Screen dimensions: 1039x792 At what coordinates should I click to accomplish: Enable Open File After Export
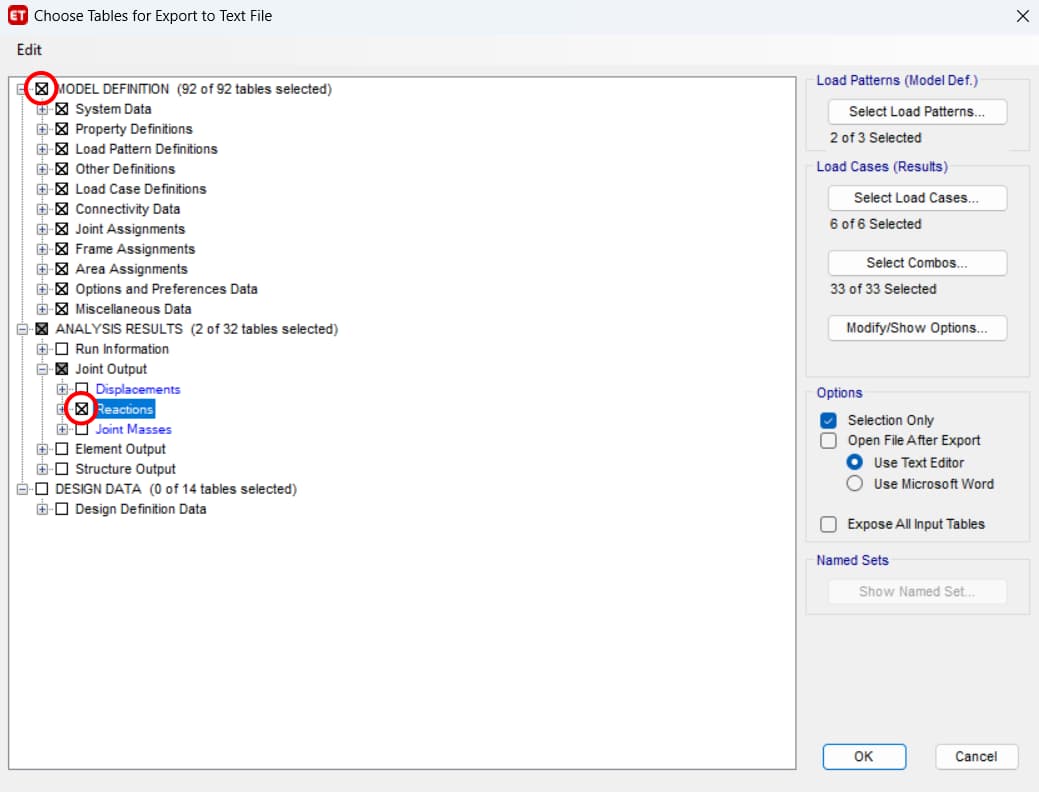[828, 440]
